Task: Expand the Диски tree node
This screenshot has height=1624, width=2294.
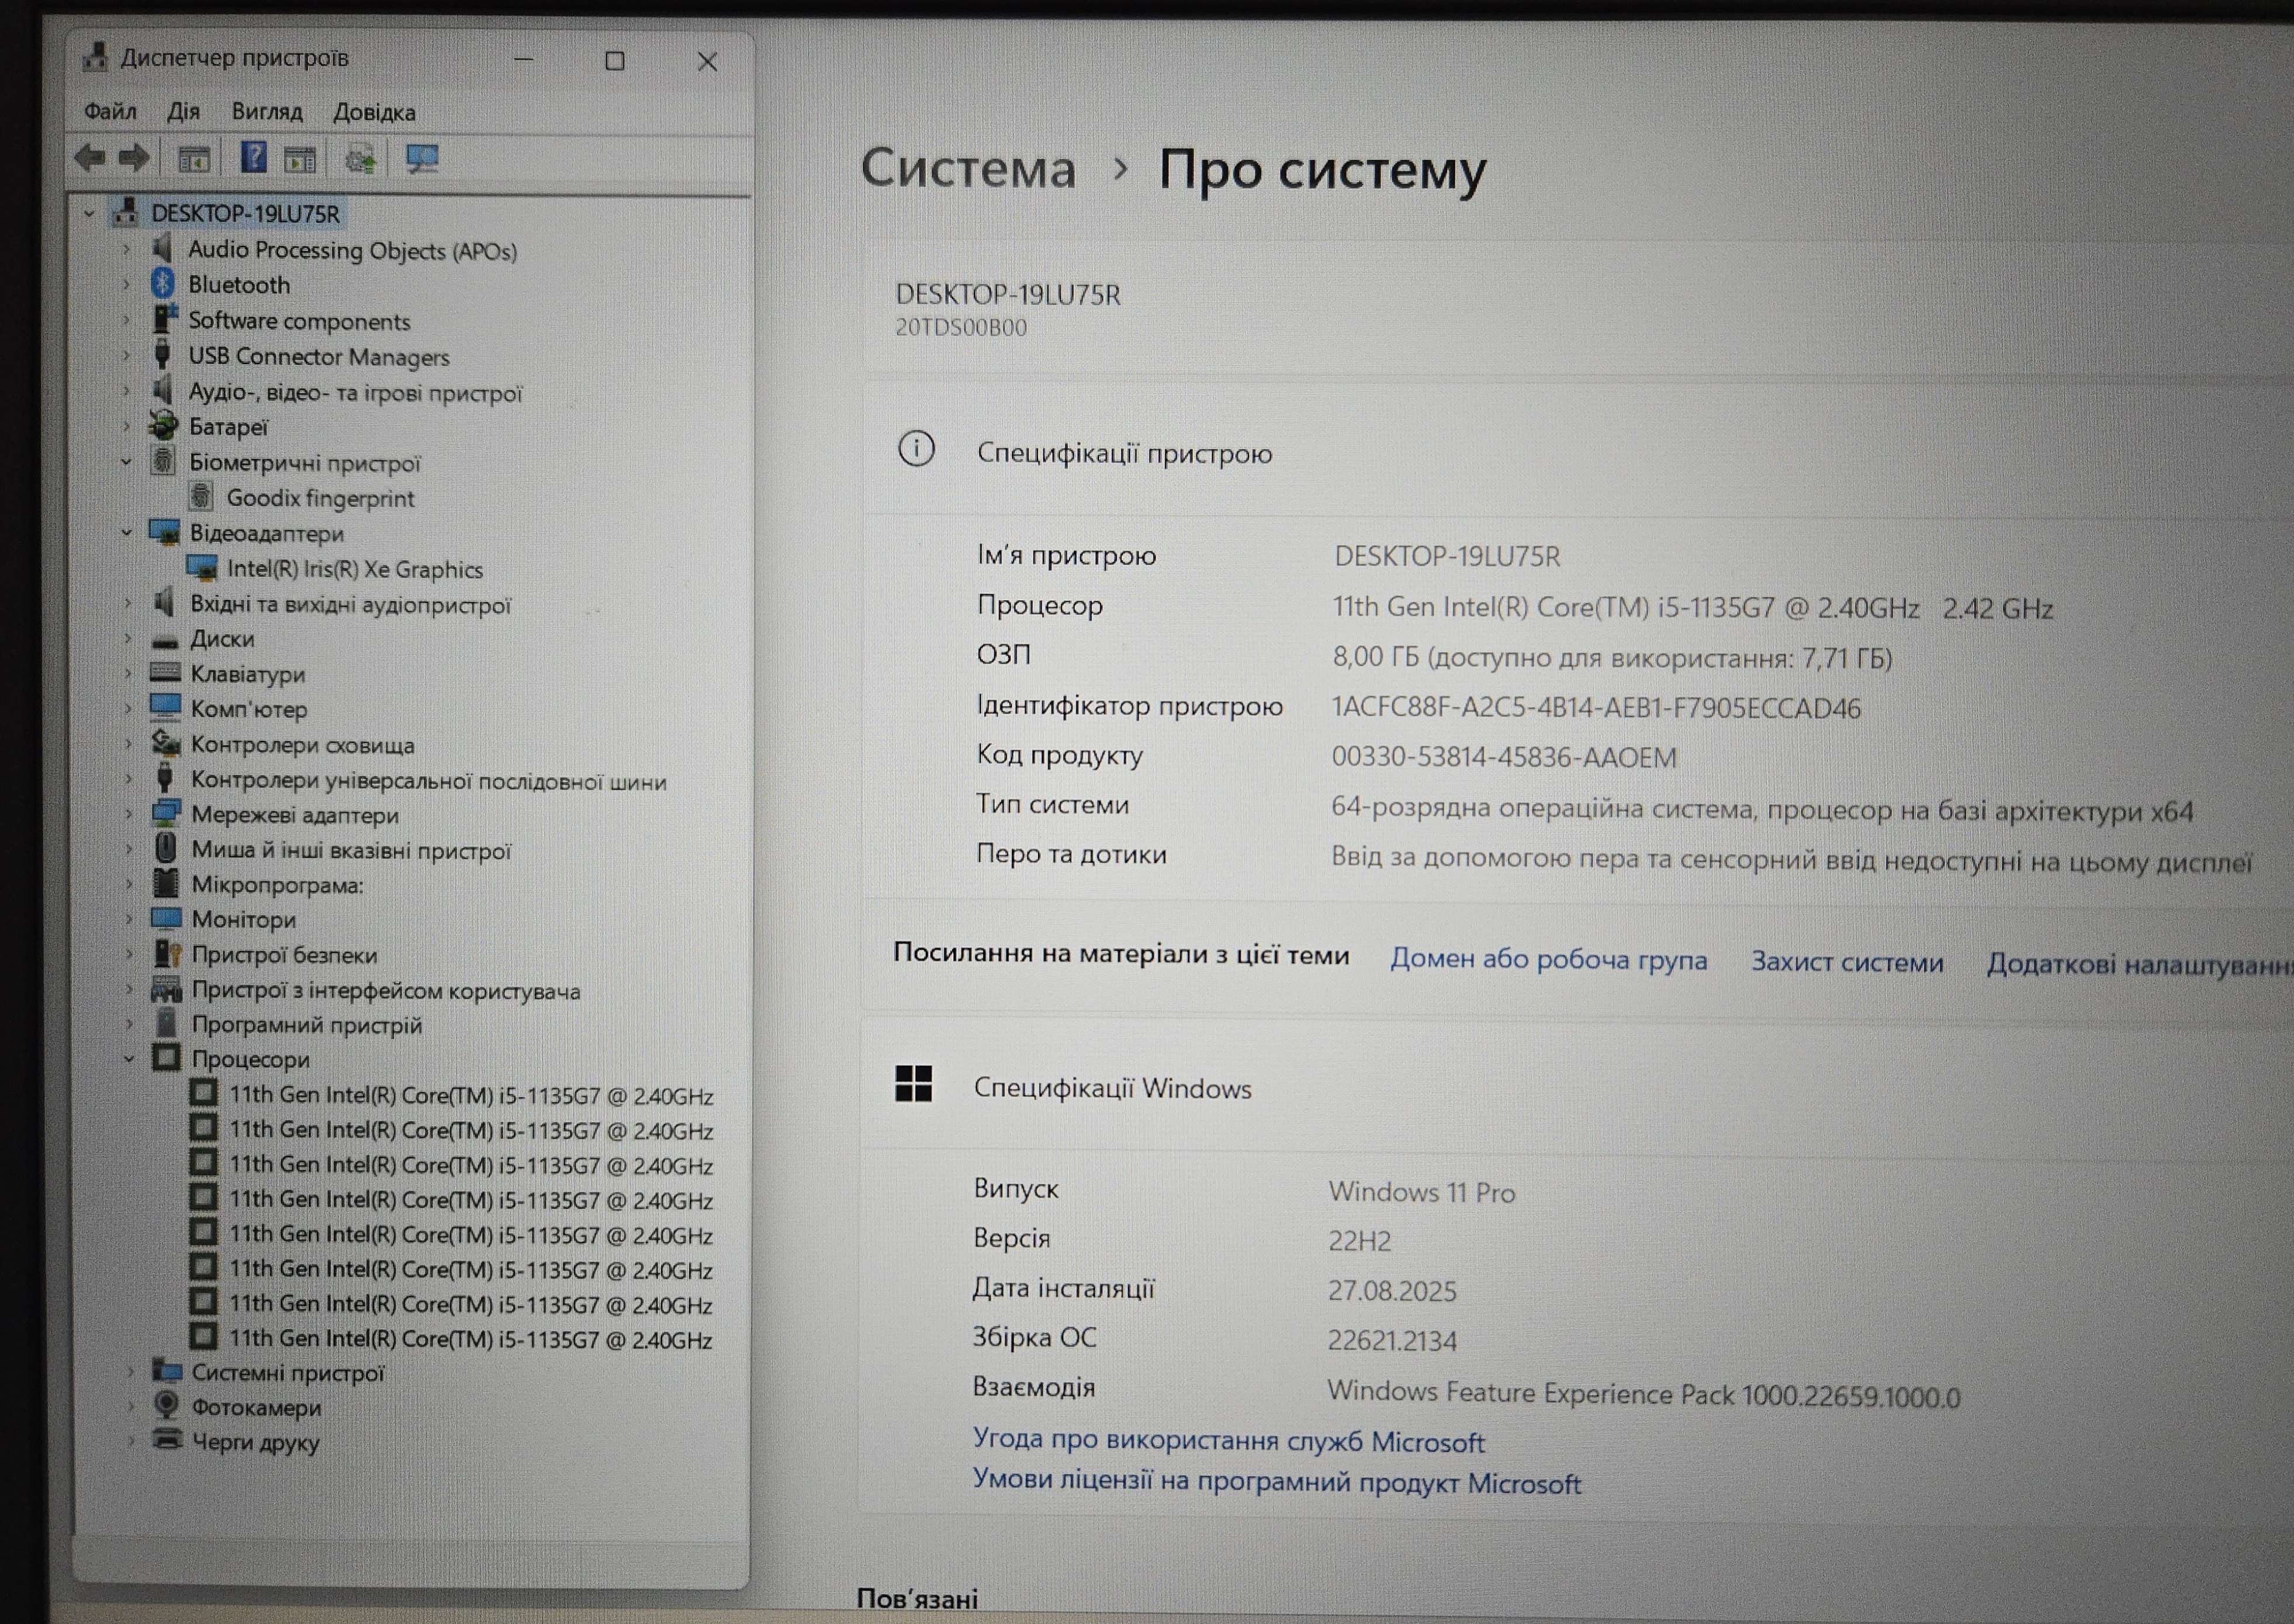Action: coord(127,638)
